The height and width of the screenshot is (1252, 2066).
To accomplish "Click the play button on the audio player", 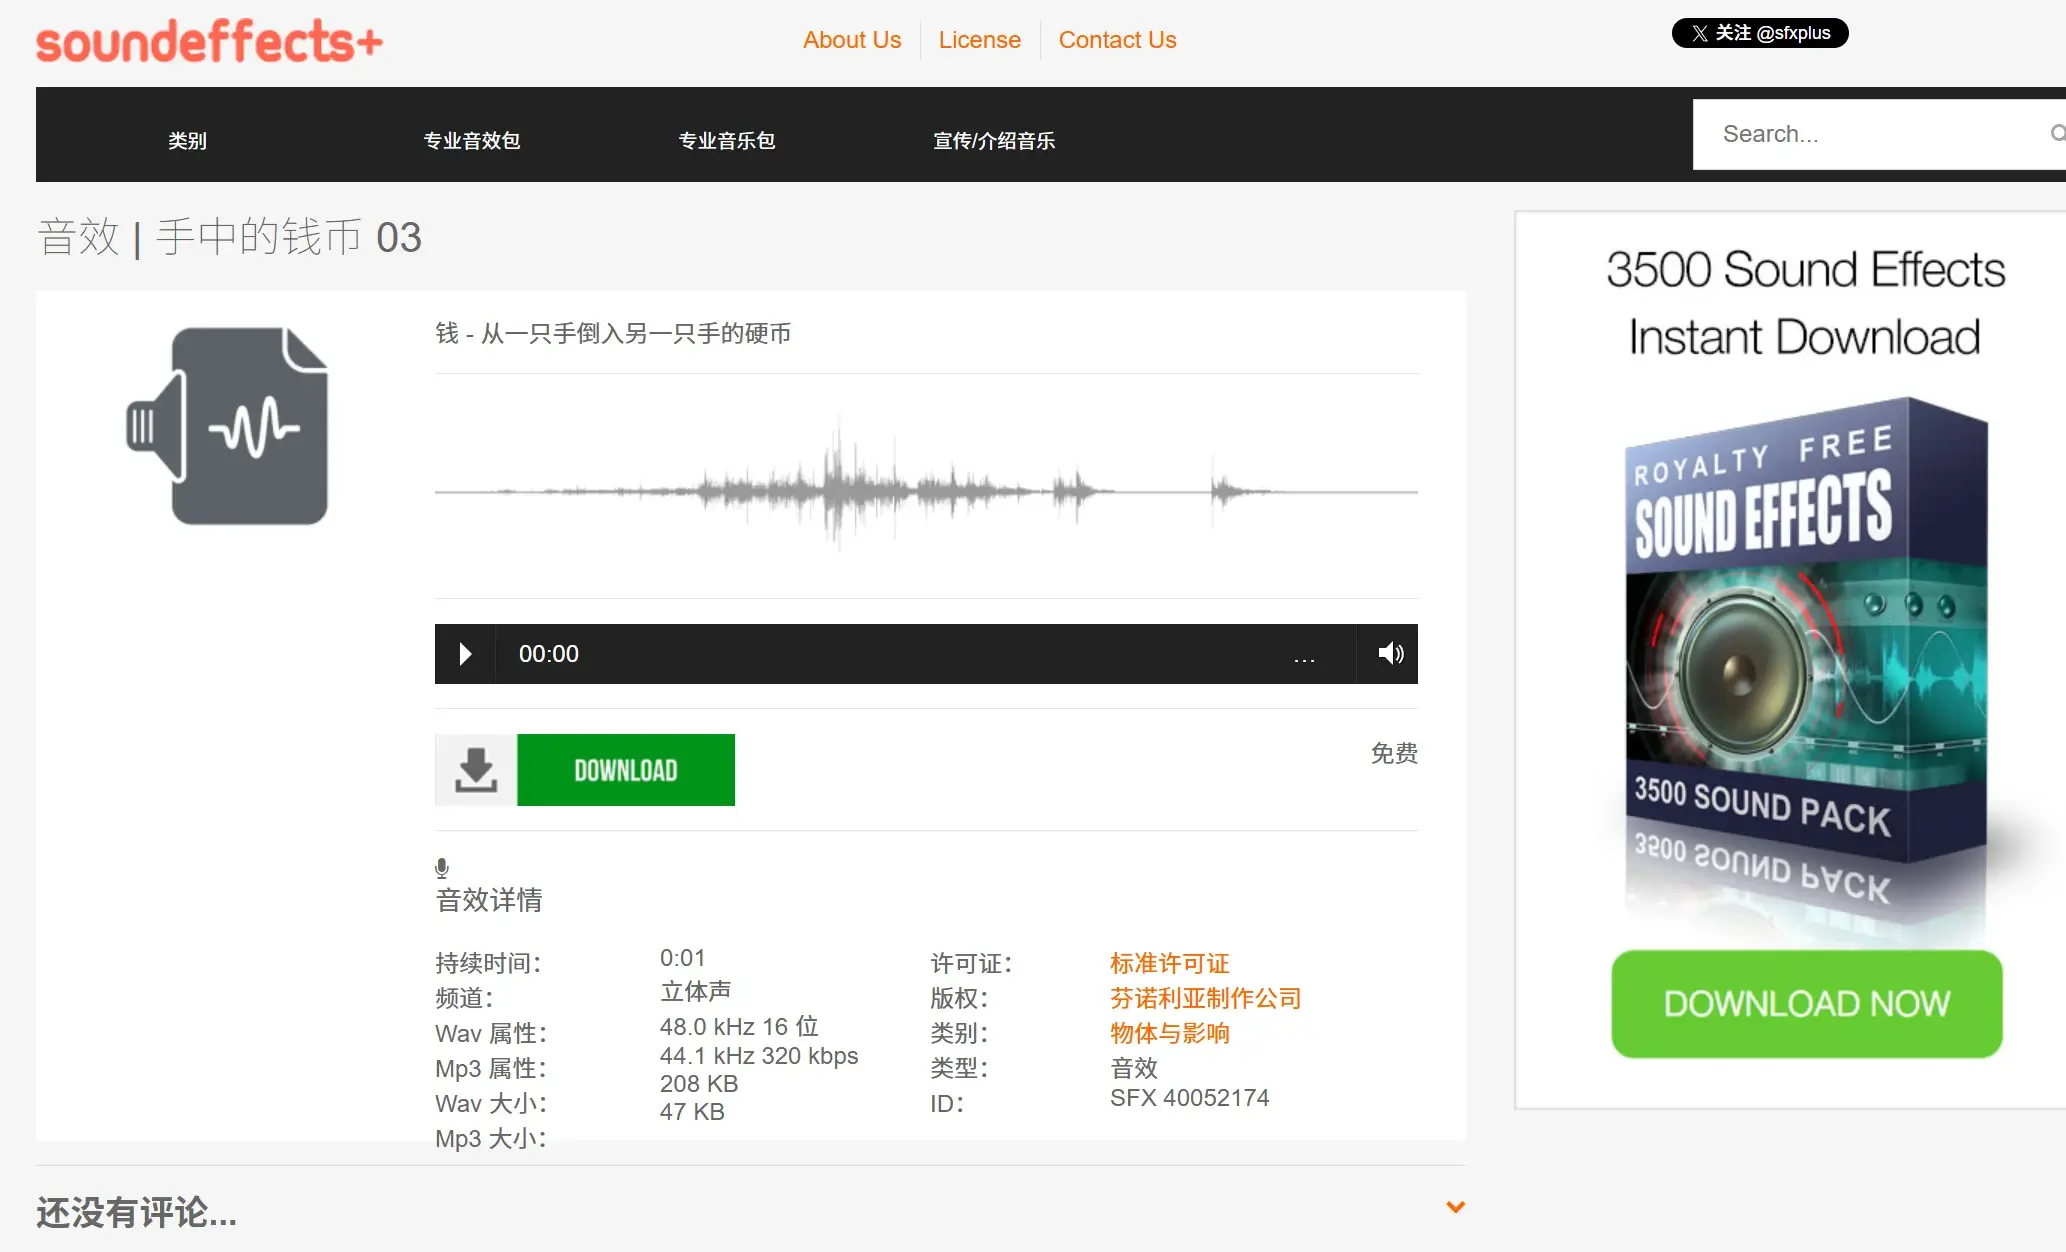I will [x=463, y=654].
